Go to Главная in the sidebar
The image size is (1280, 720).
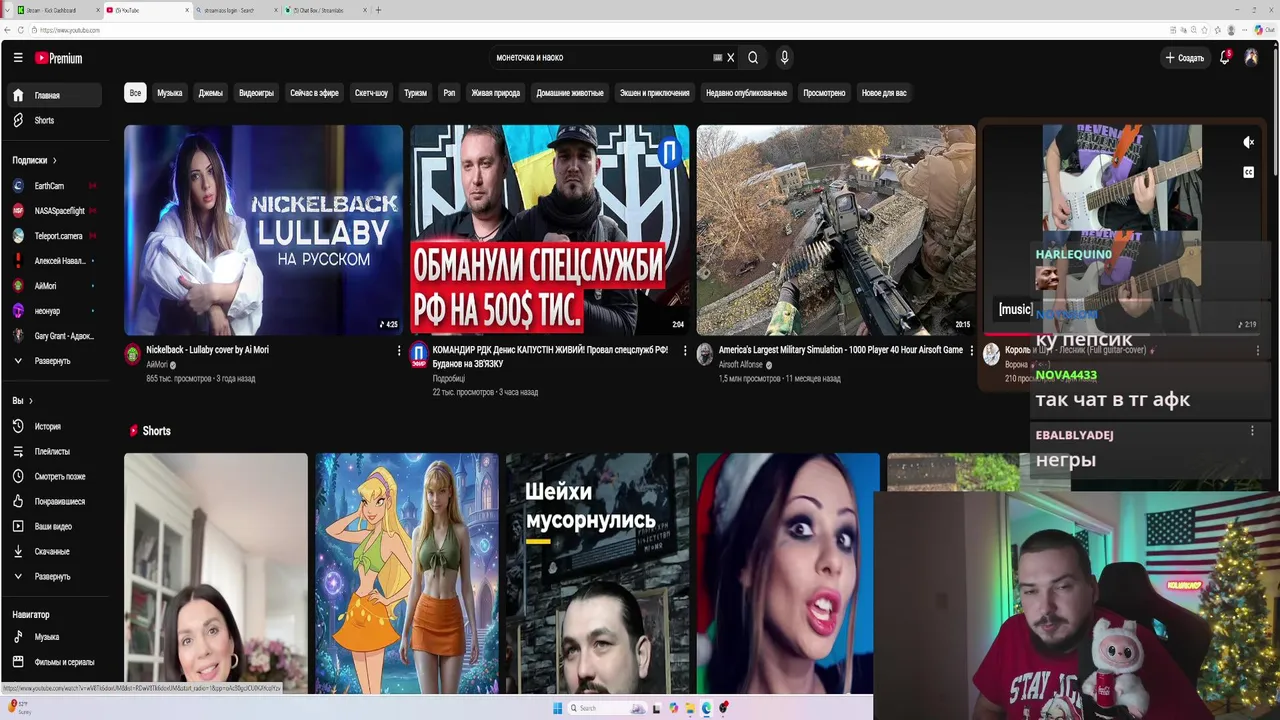pos(56,95)
